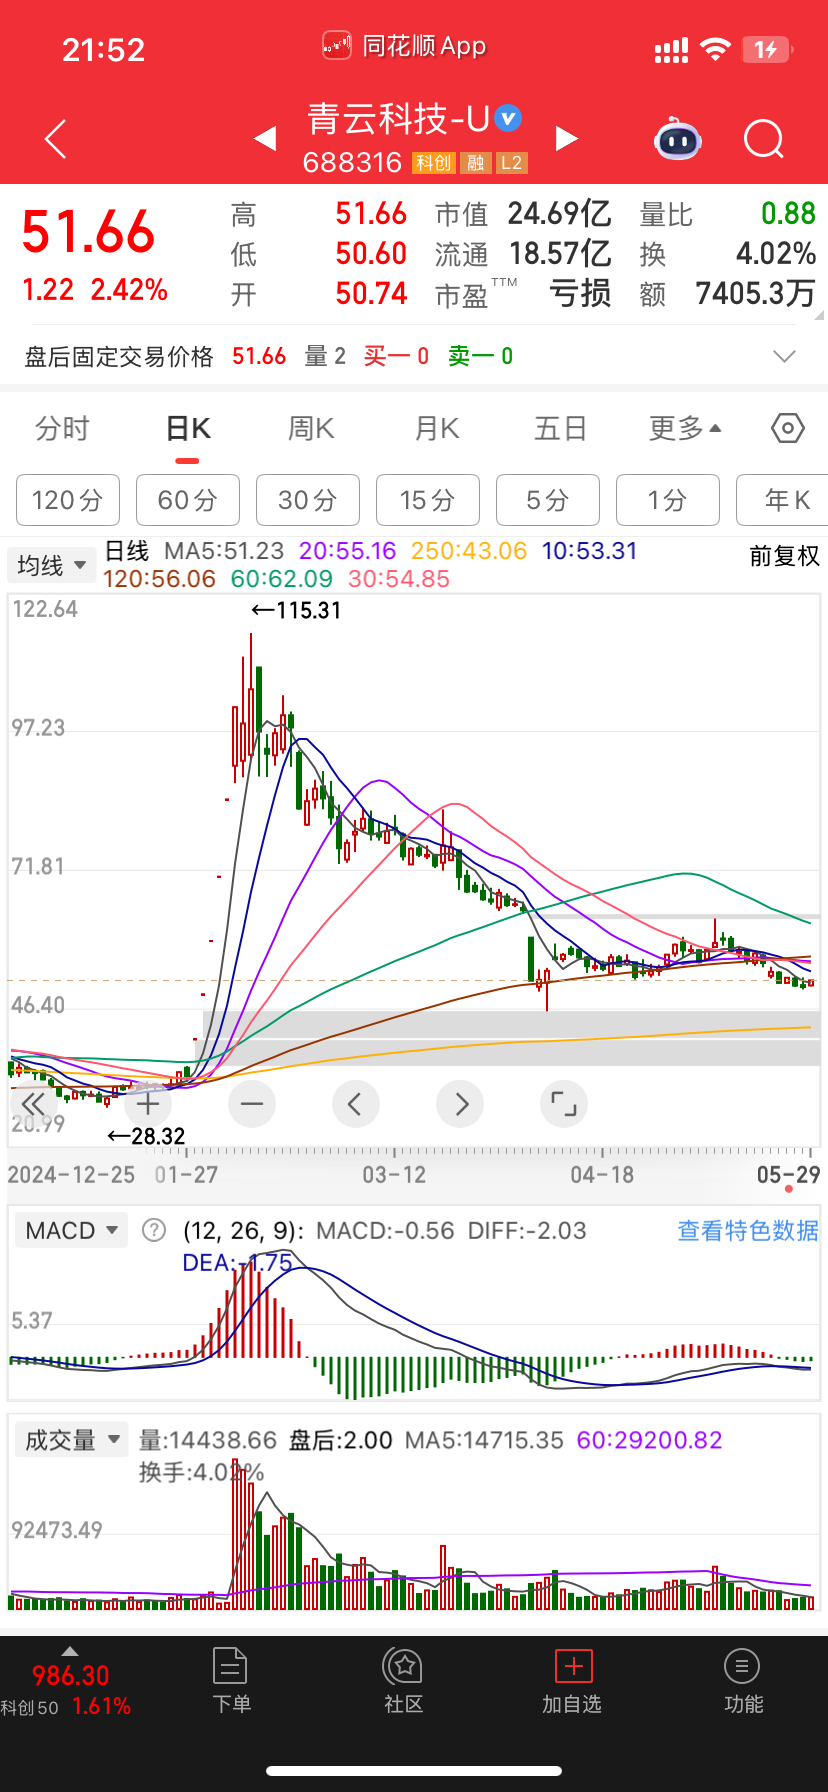Screen dimensions: 828x1792
Task: Open 查看特色数据 link
Action: tap(748, 1230)
